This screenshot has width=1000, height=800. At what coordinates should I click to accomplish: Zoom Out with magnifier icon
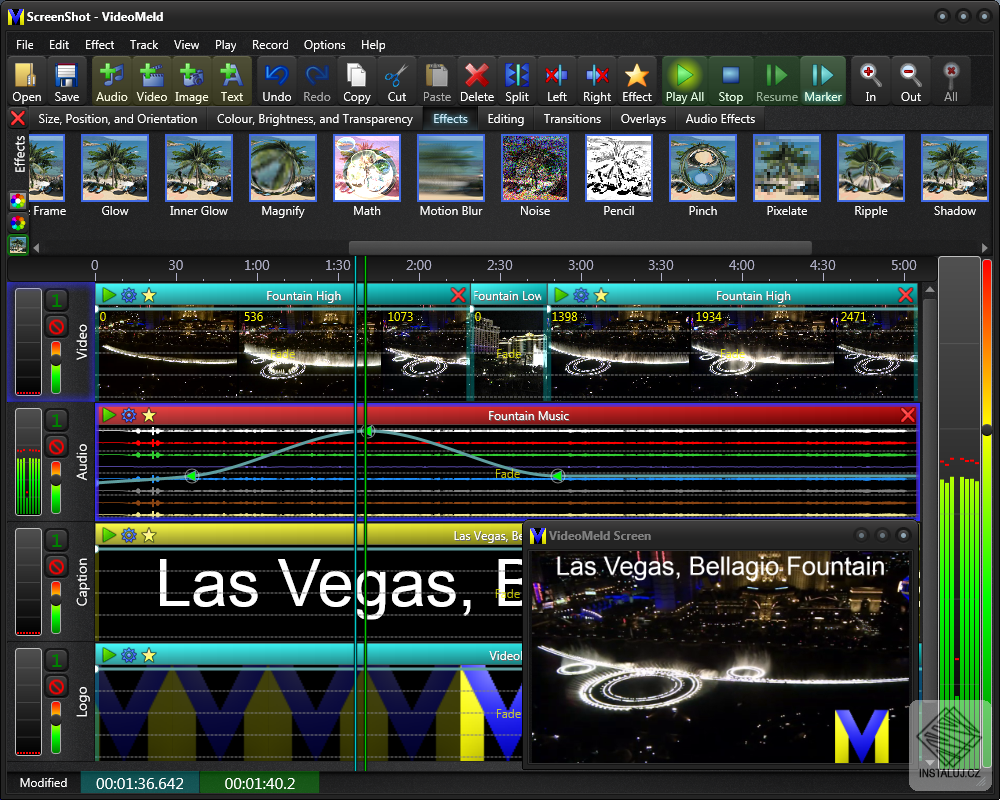pos(911,81)
